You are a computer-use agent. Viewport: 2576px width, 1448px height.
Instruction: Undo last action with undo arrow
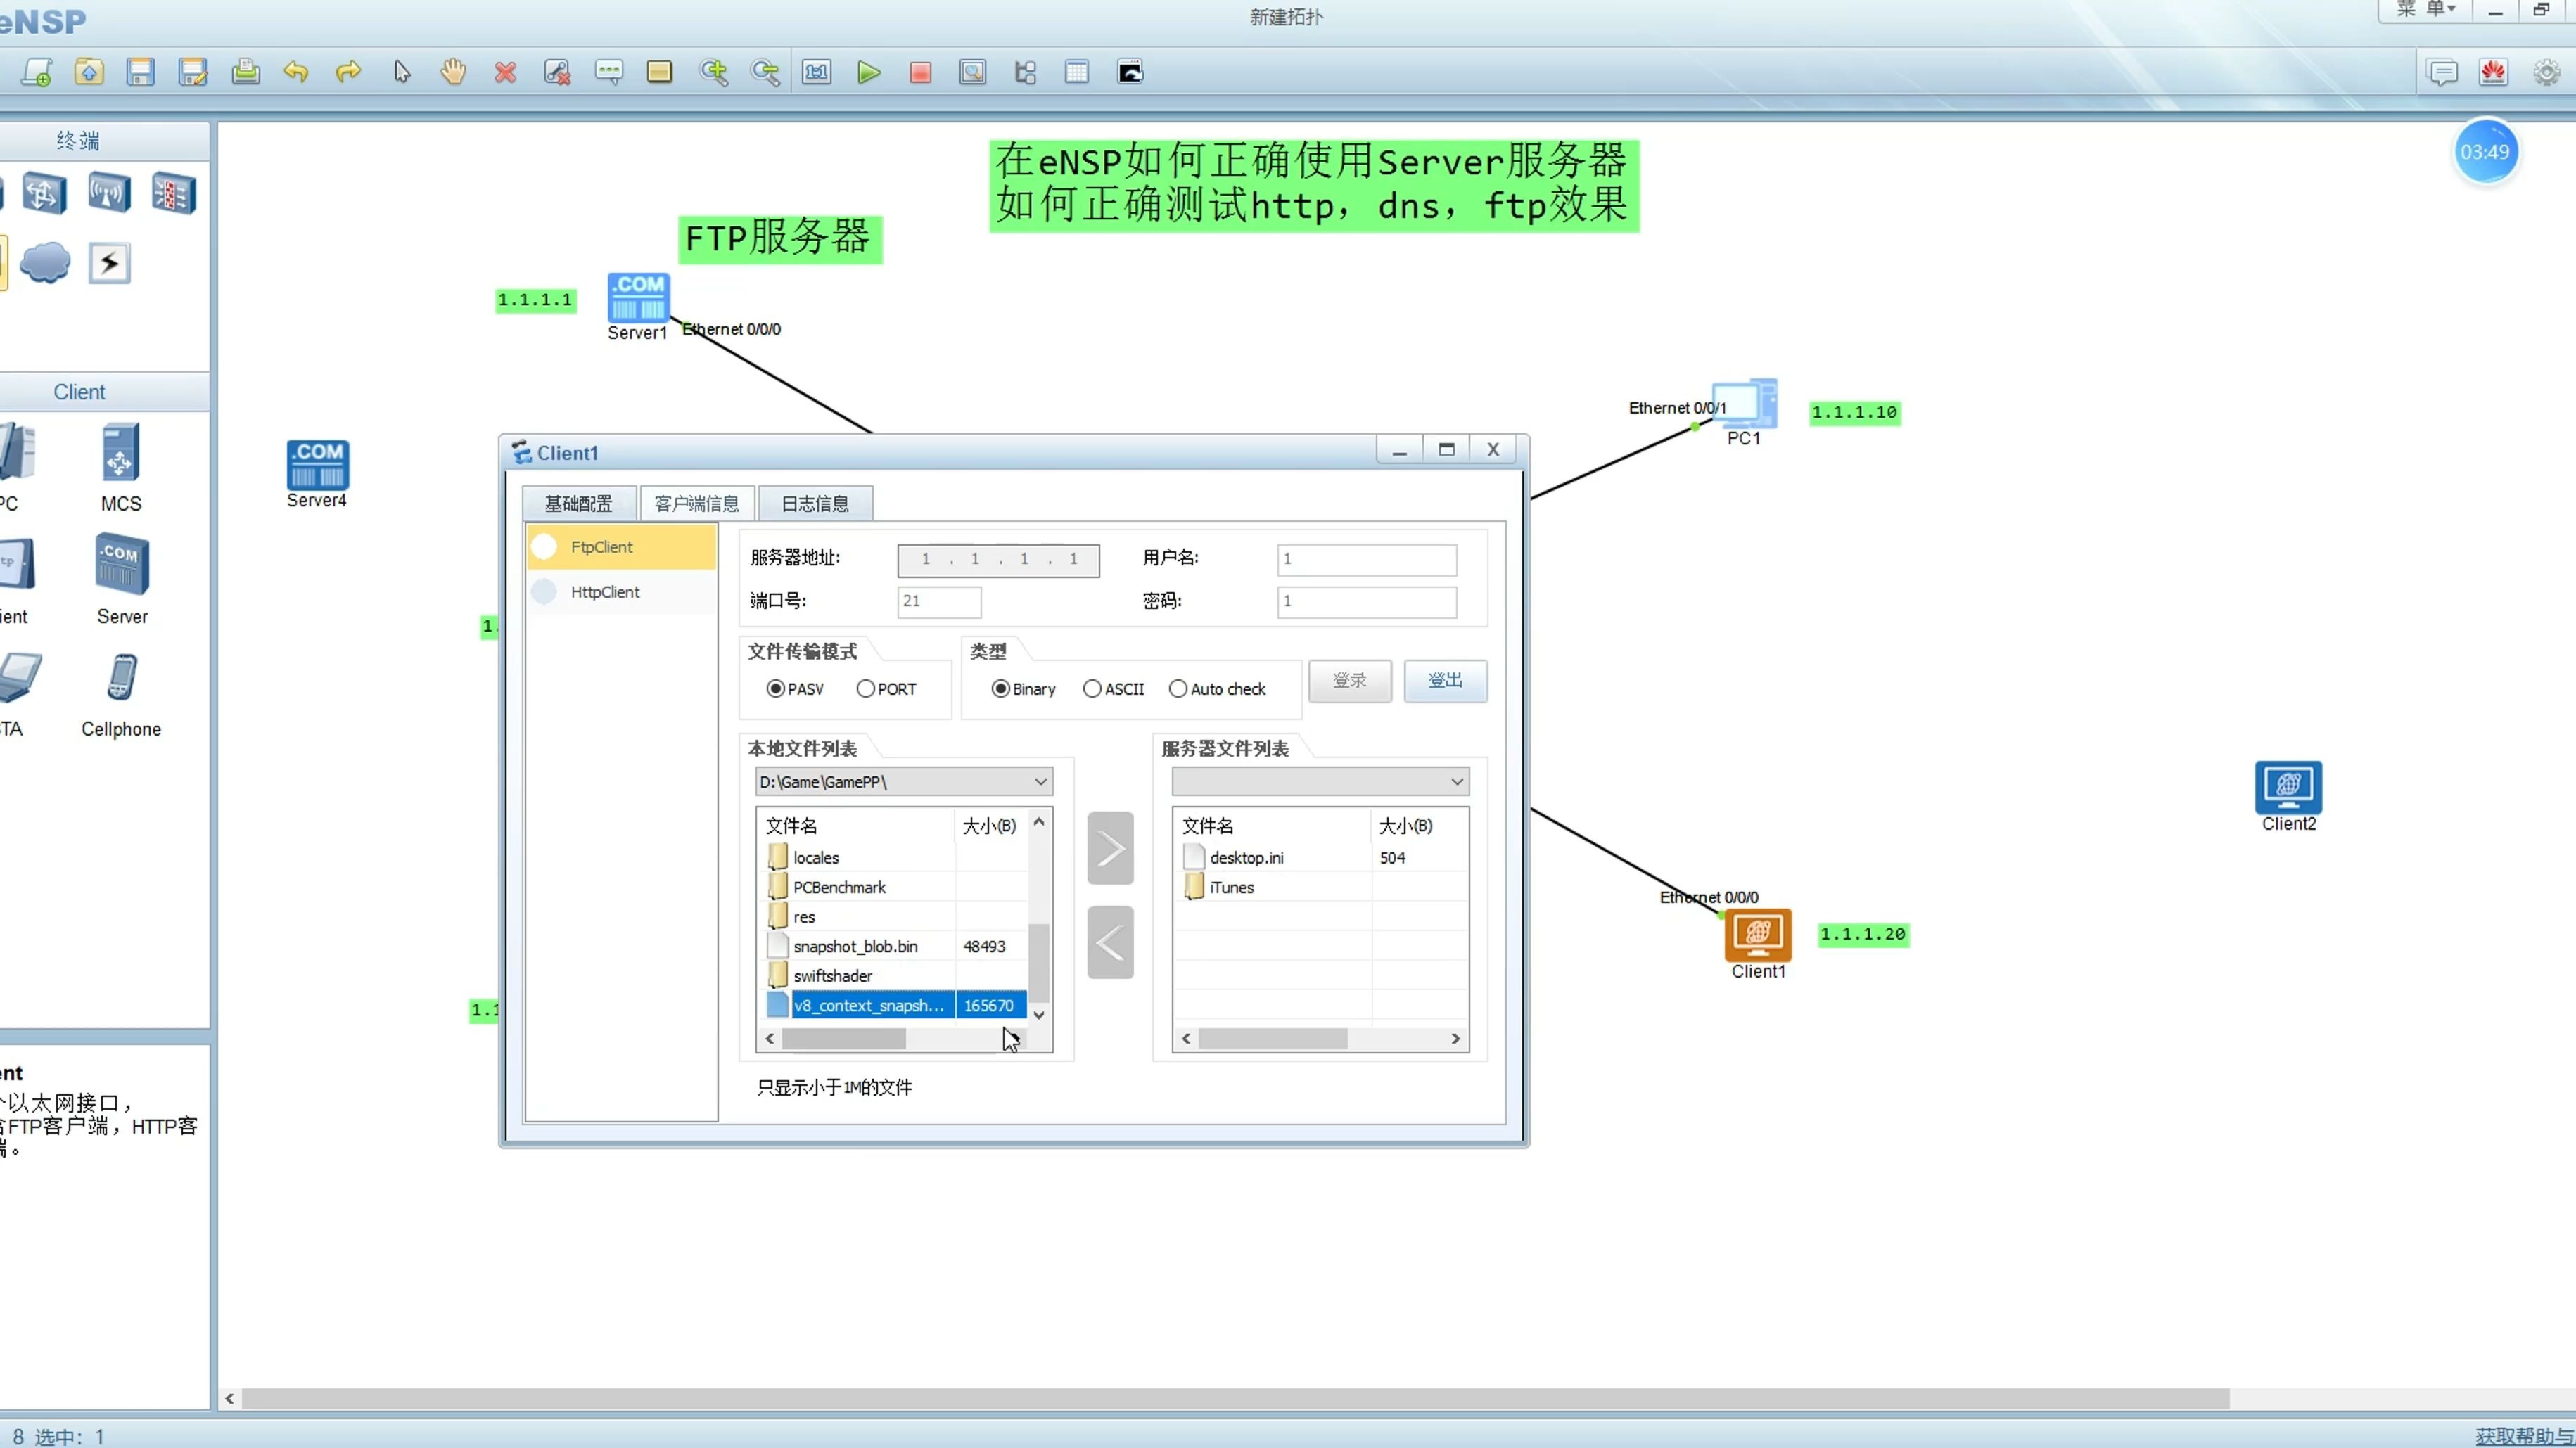tap(296, 72)
